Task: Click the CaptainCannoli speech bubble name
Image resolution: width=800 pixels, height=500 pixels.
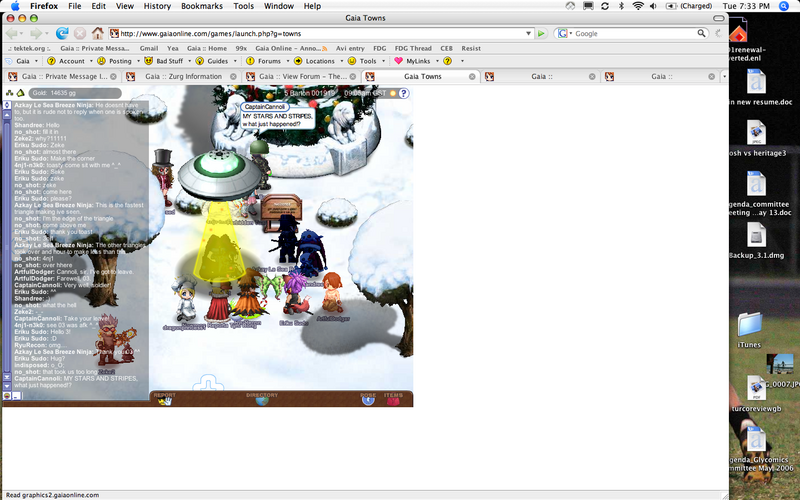Action: (x=265, y=107)
